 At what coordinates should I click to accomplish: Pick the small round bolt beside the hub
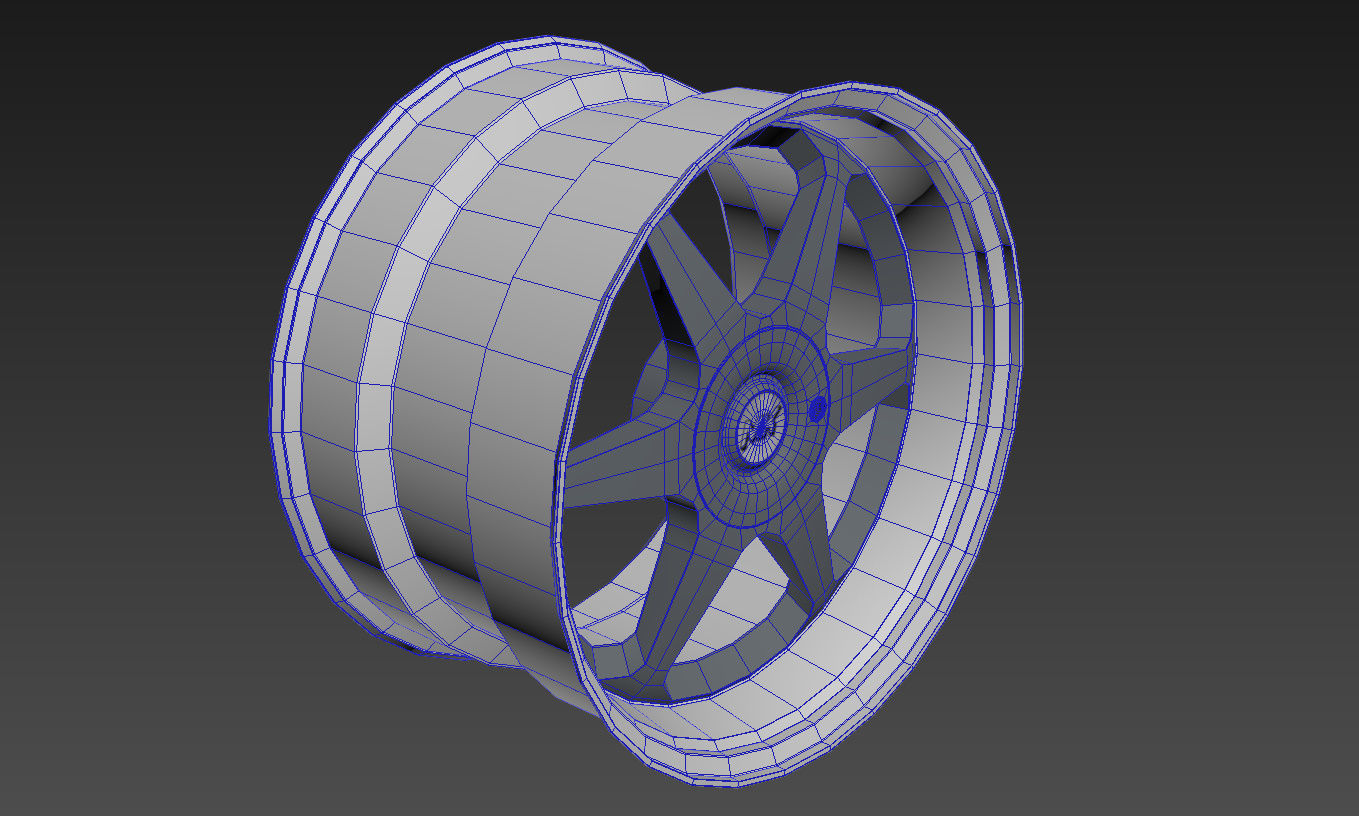818,407
